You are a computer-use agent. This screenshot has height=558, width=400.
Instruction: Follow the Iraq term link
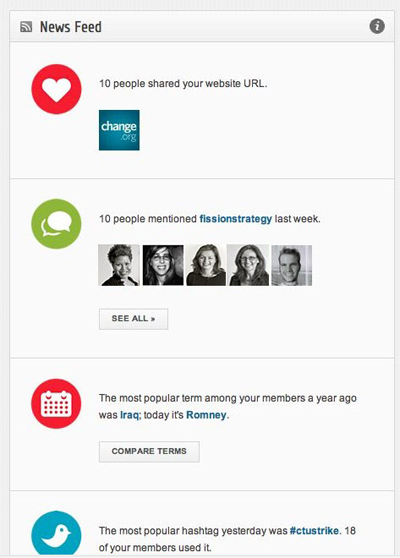tap(129, 415)
